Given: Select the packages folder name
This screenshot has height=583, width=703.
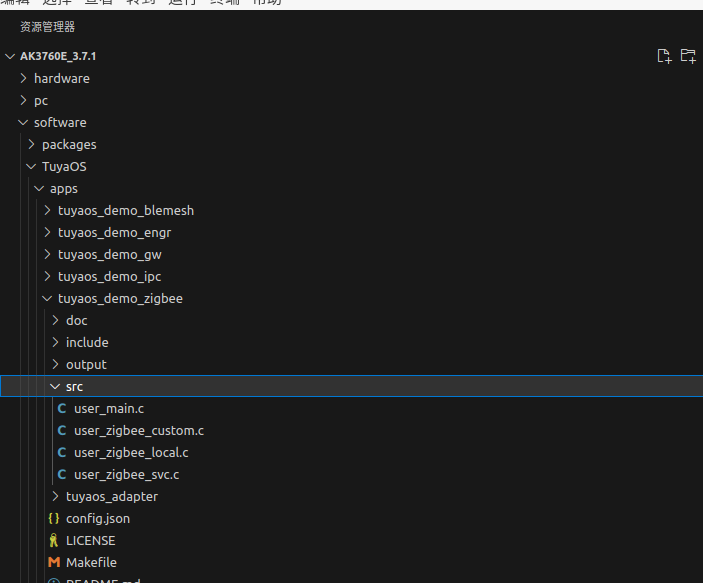Looking at the screenshot, I should [69, 145].
